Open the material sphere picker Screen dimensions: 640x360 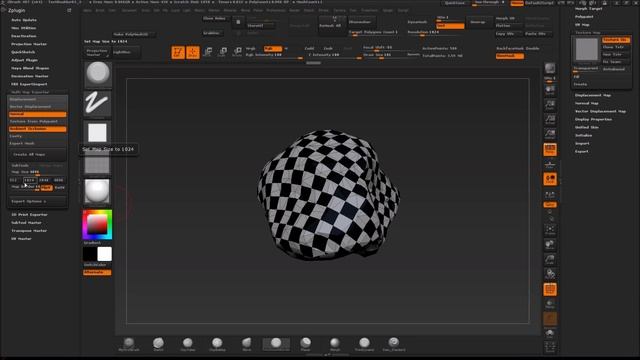pyautogui.click(x=97, y=191)
